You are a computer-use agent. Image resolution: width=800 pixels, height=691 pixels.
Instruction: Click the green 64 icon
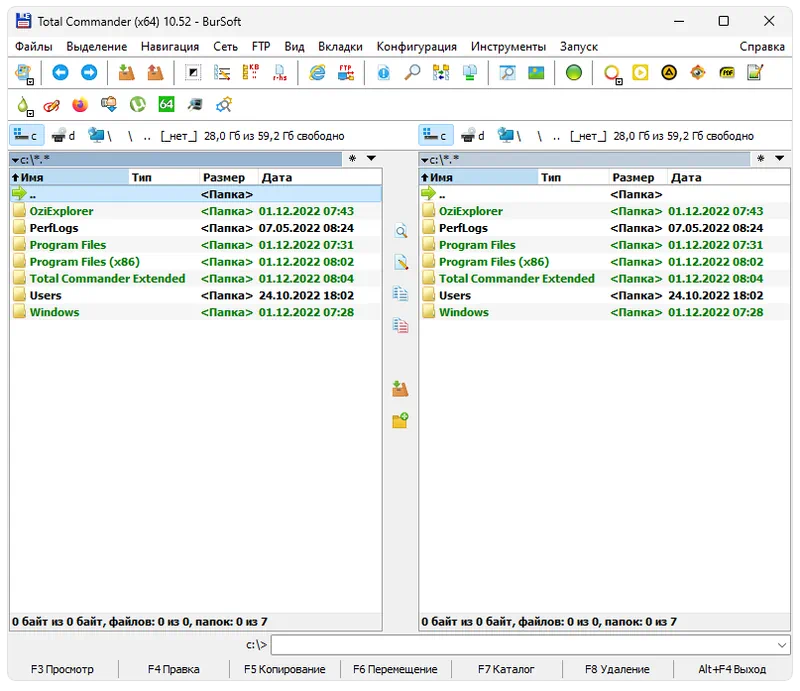(166, 105)
